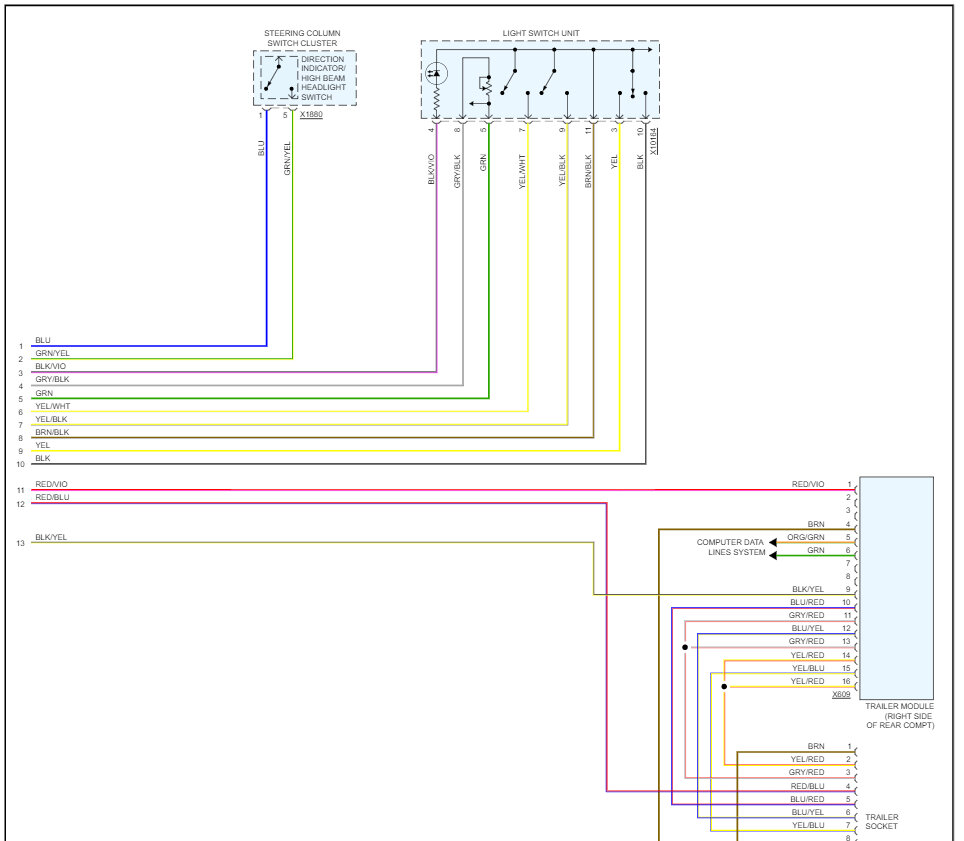Click the X609 connector reference
This screenshot has width=964, height=841.
tap(841, 695)
